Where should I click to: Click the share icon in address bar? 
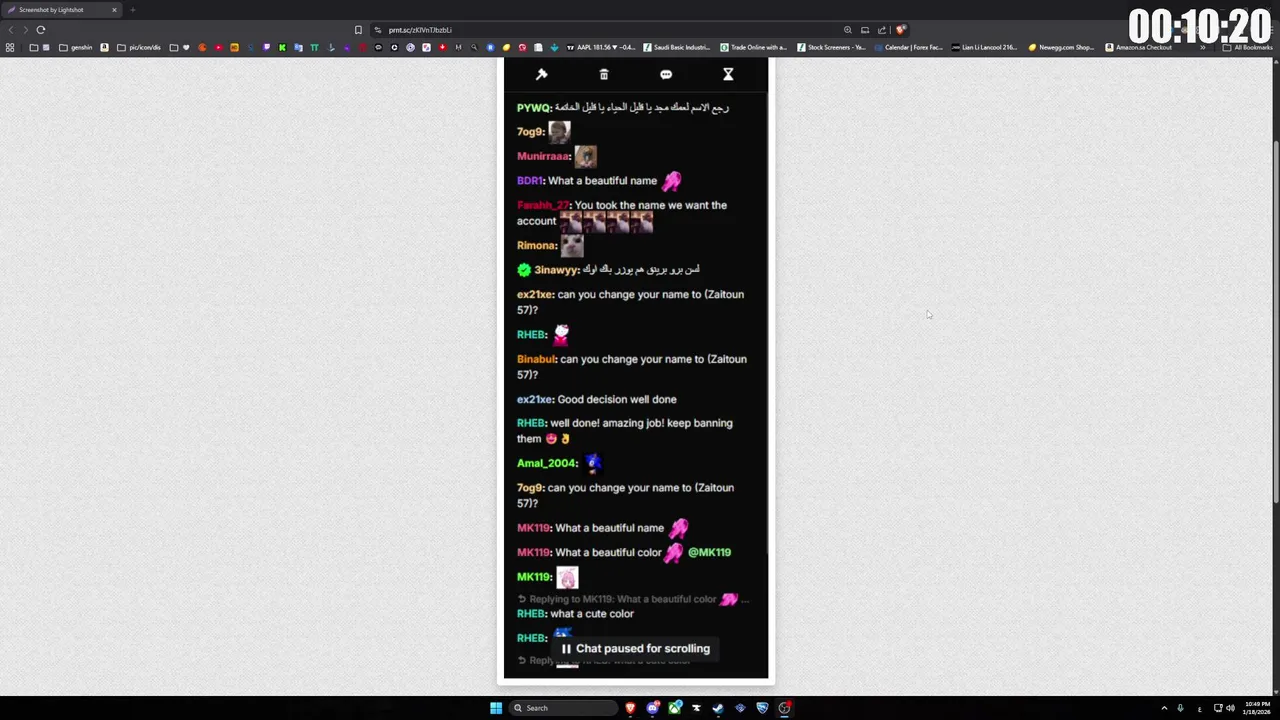click(883, 30)
